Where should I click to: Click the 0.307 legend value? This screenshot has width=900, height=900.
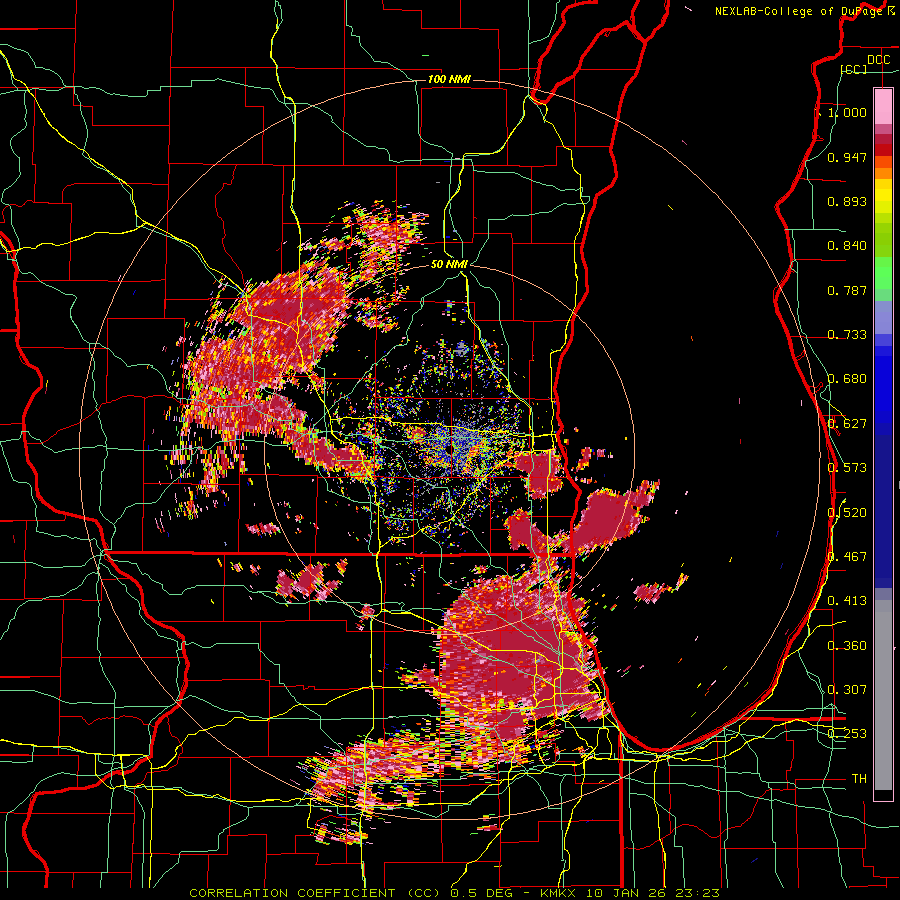(847, 690)
